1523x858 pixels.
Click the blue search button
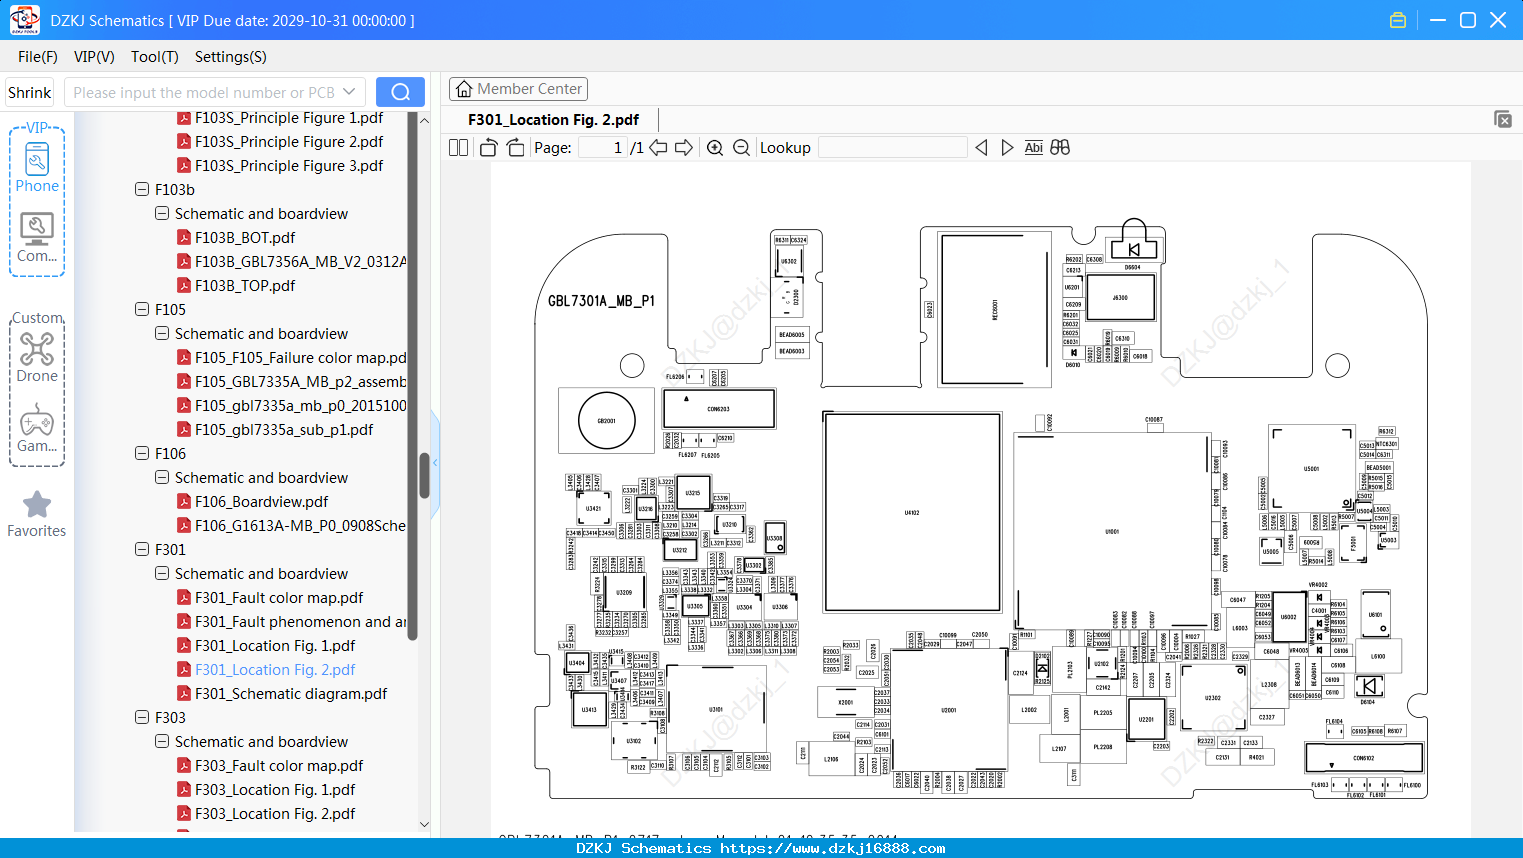[400, 92]
